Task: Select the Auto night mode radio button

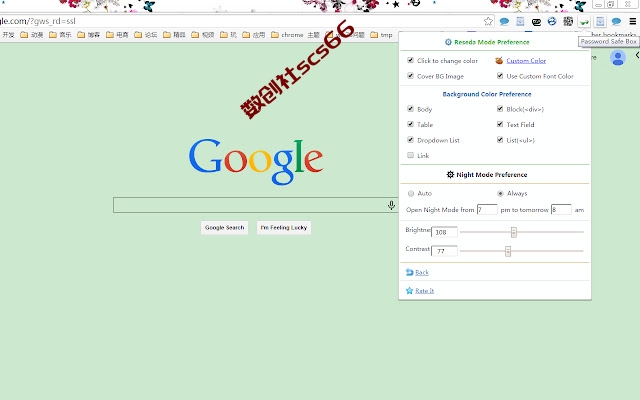Action: (x=411, y=193)
